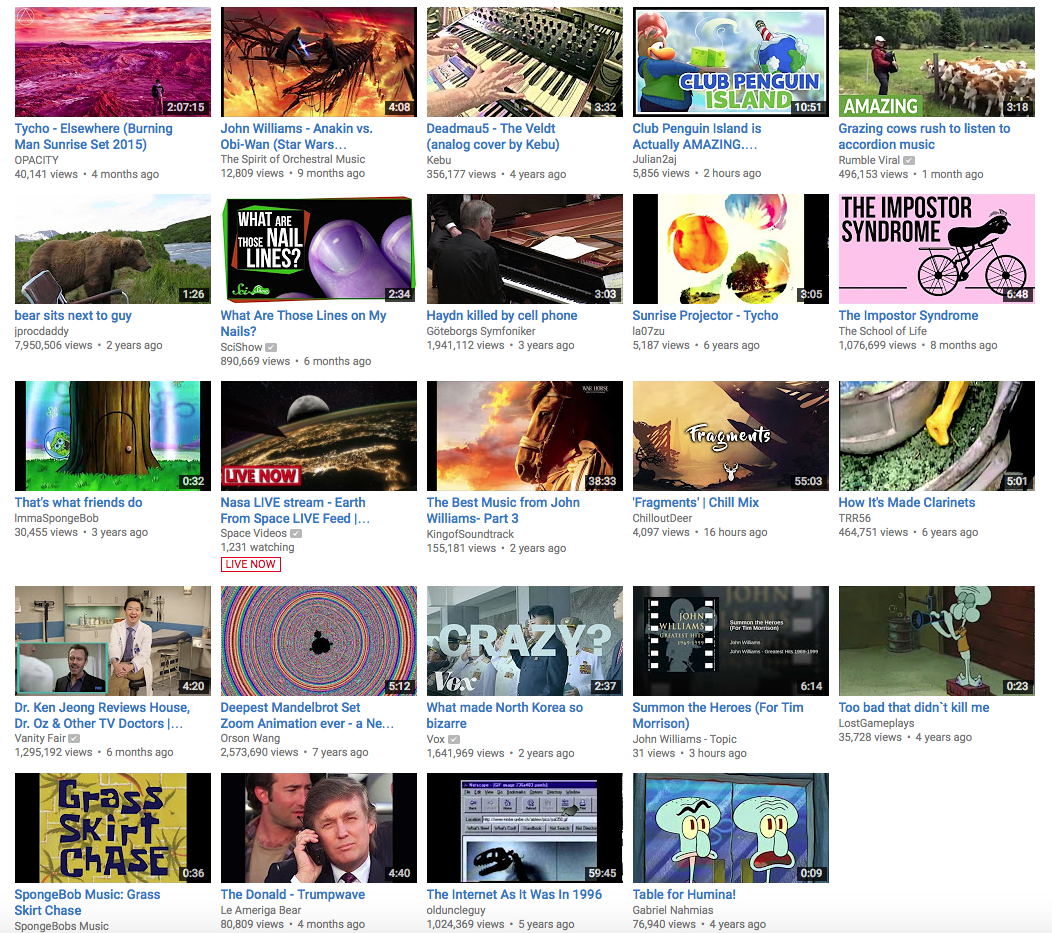Click verified badge next to Vox
This screenshot has height=933, width=1052.
tap(454, 739)
